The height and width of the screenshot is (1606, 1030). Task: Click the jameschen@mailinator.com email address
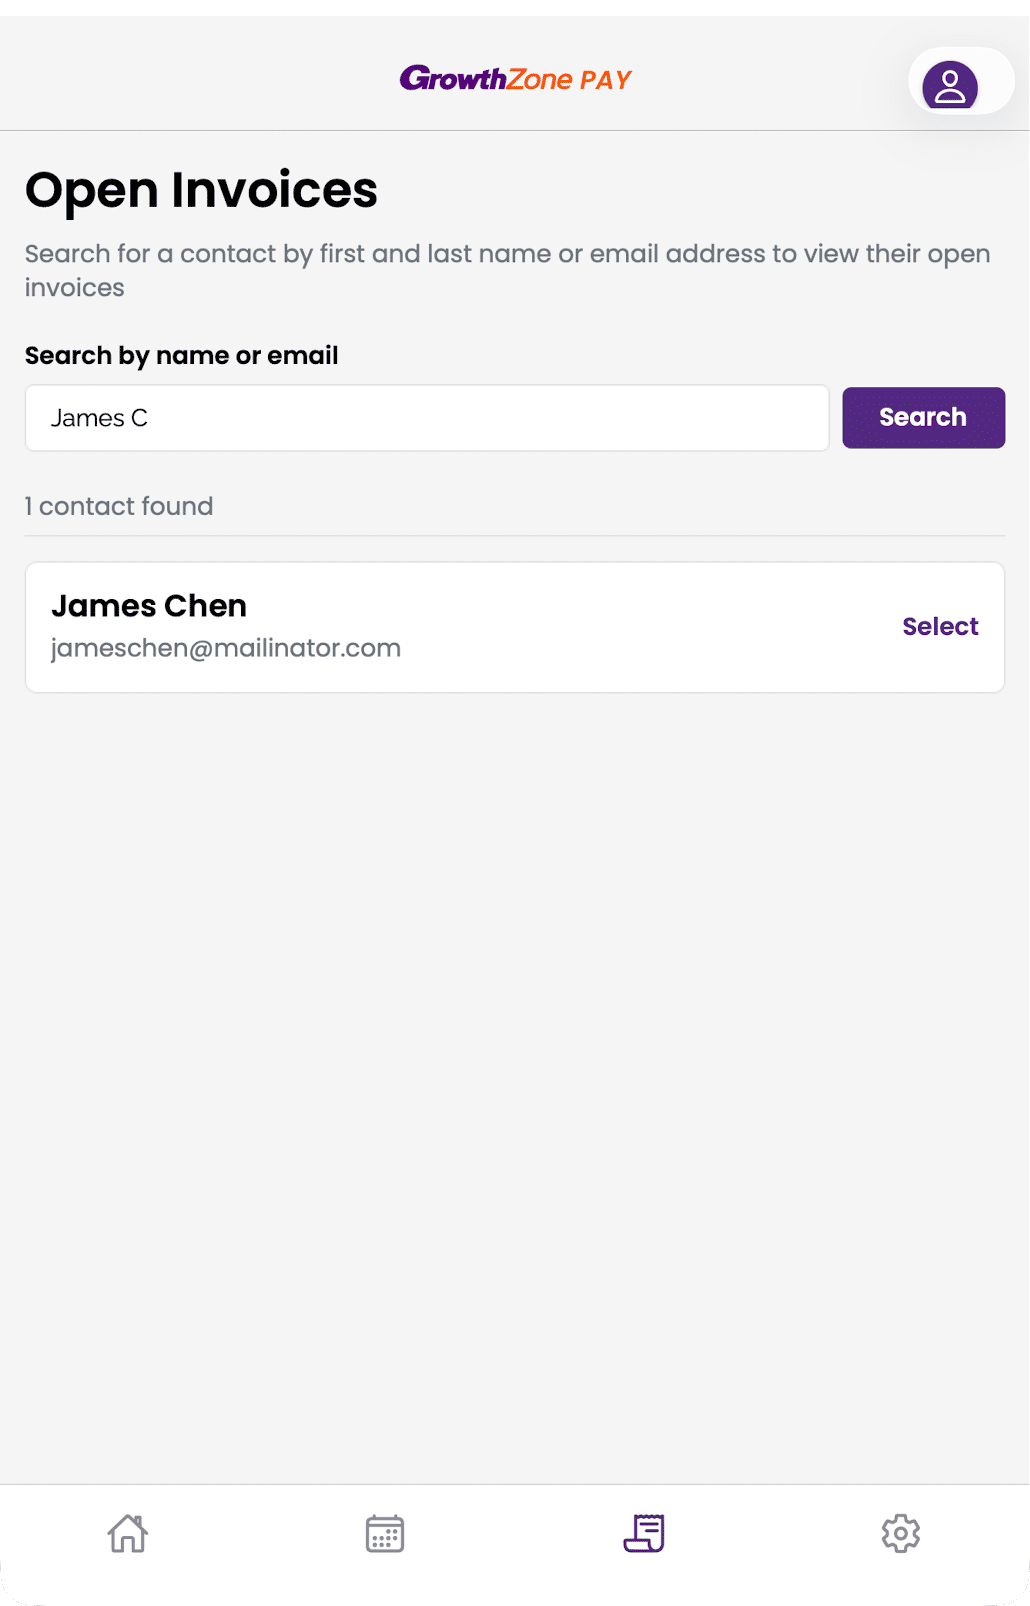[x=226, y=648]
